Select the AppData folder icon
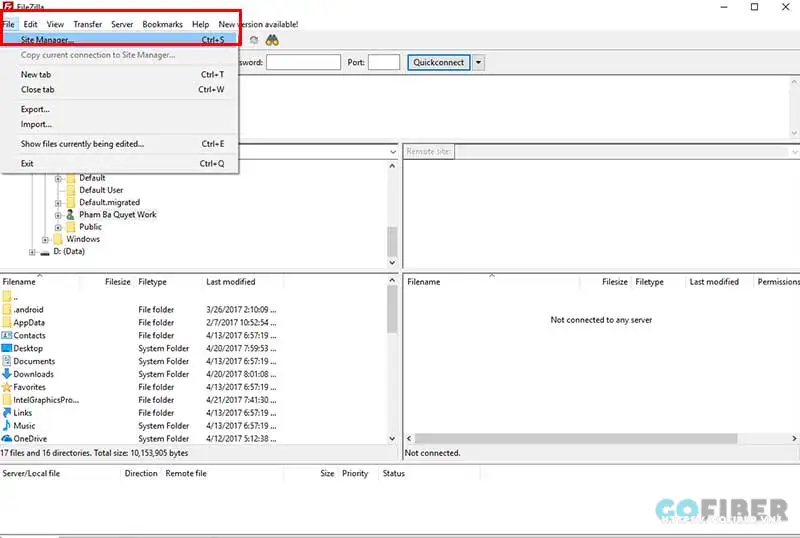Image resolution: width=800 pixels, height=538 pixels. (7, 323)
